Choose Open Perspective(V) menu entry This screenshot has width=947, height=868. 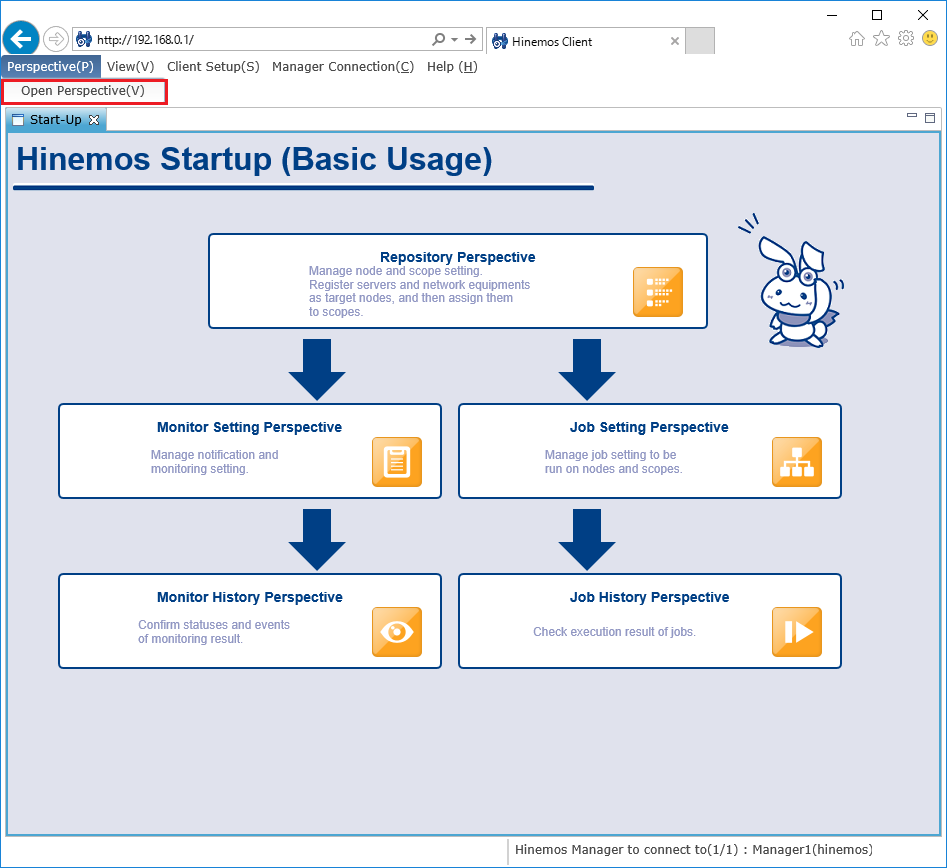(84, 91)
